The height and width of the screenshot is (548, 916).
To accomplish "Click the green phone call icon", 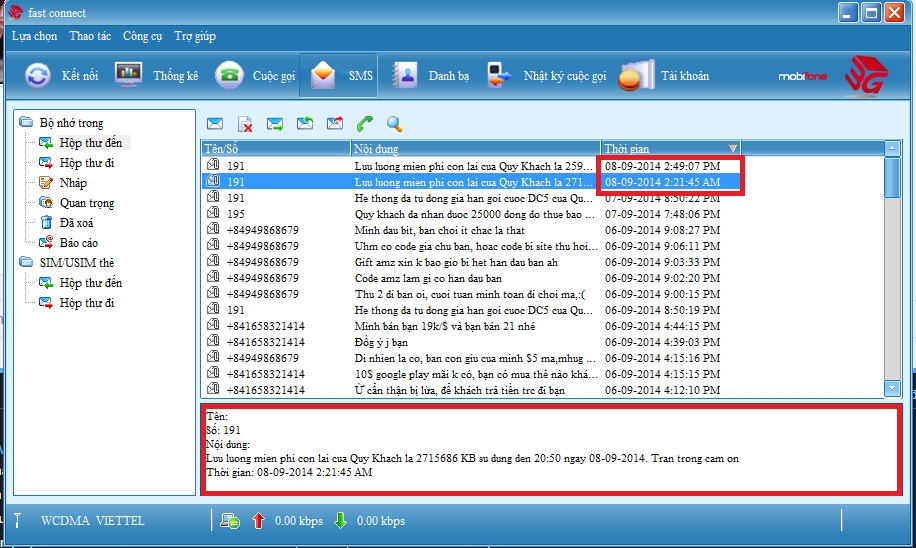I will tap(365, 124).
